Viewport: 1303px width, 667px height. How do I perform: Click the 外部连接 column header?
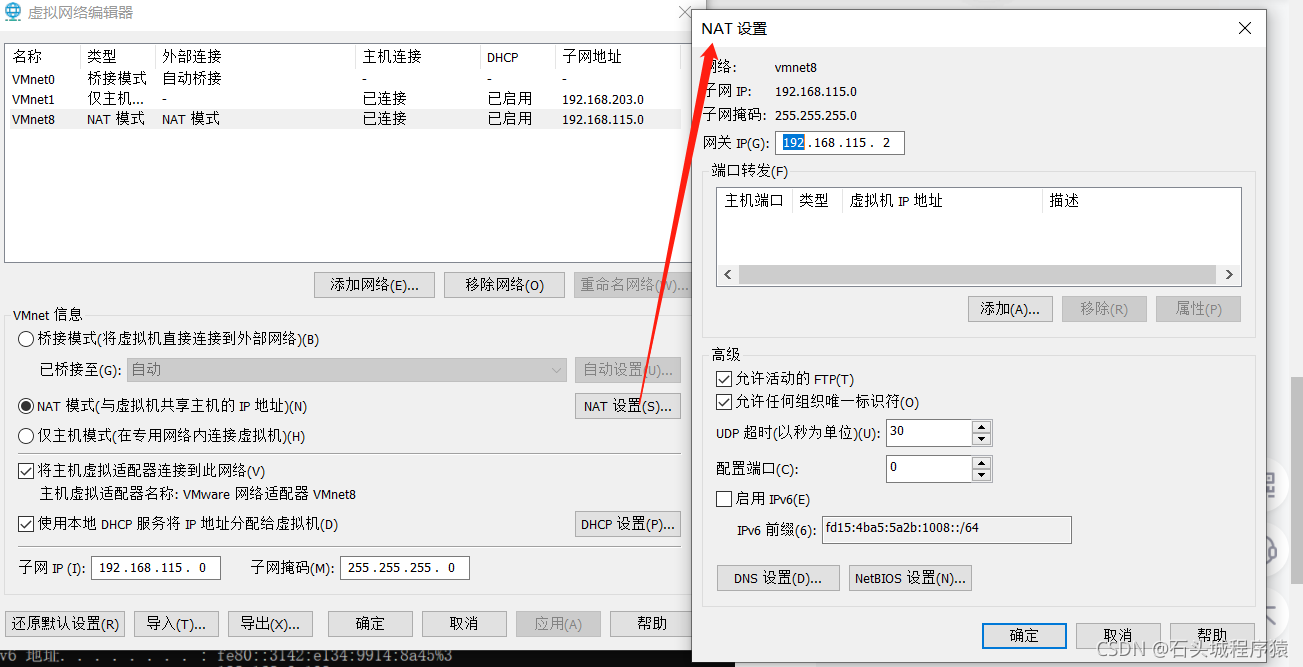[256, 57]
